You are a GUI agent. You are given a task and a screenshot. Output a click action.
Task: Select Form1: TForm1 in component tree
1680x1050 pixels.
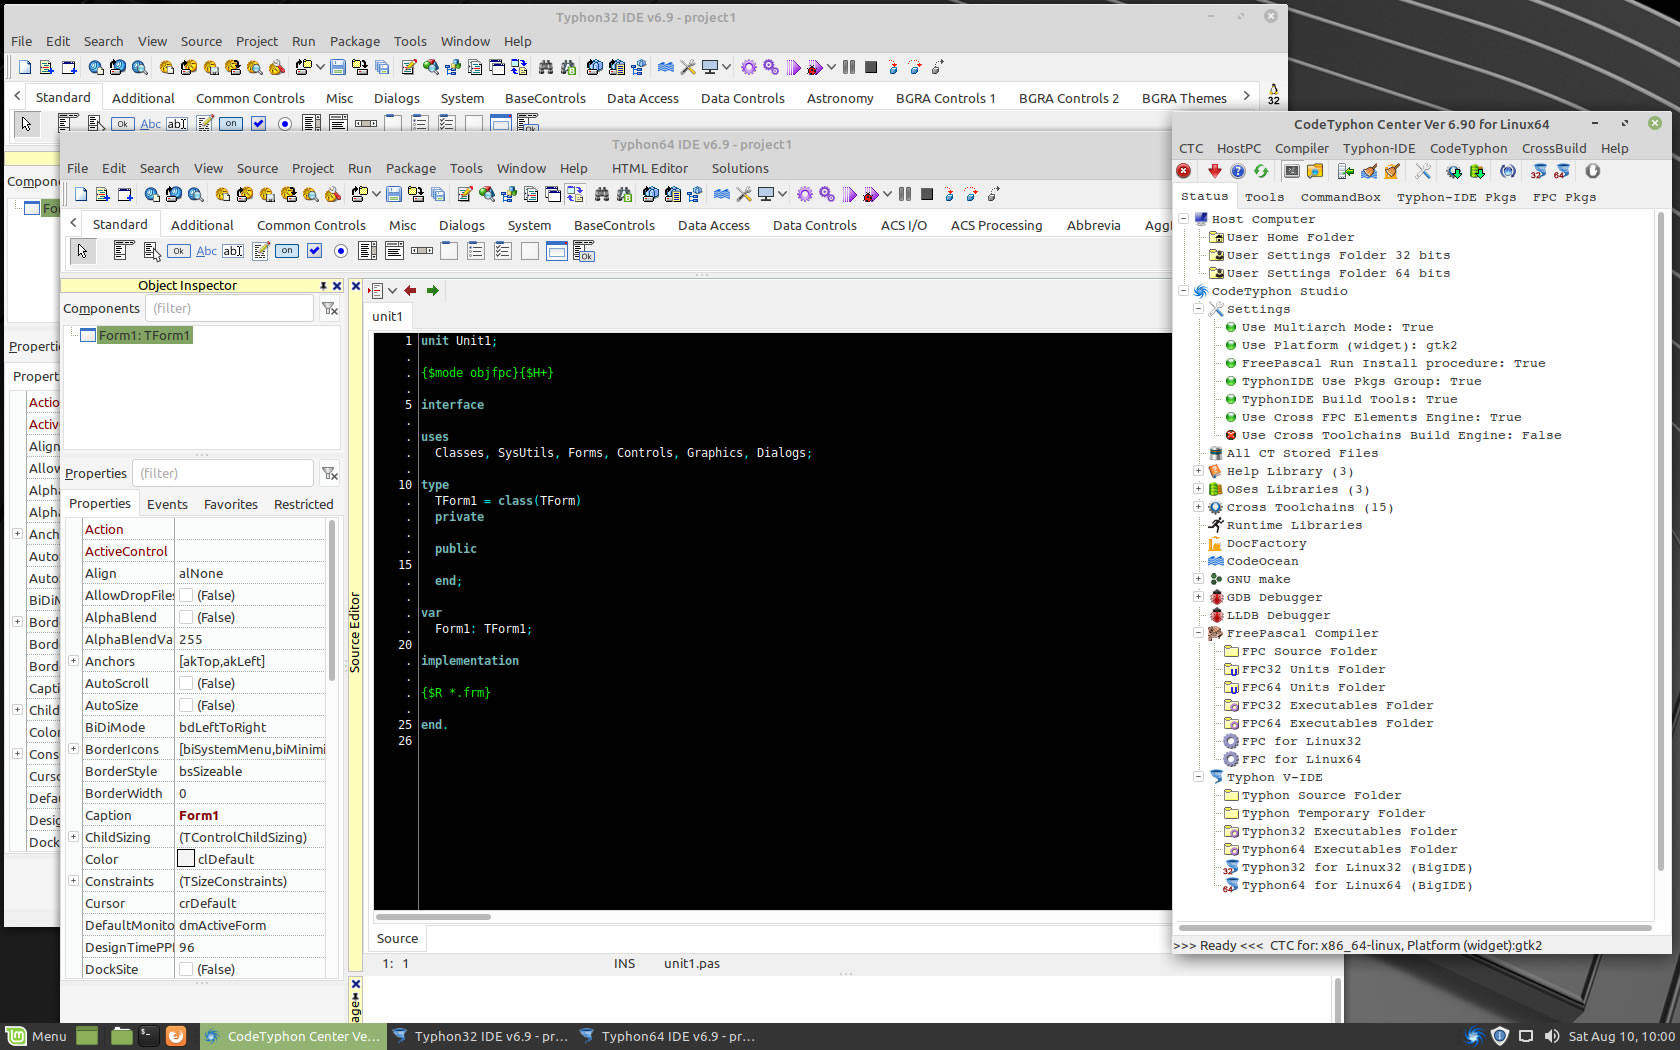(x=144, y=335)
